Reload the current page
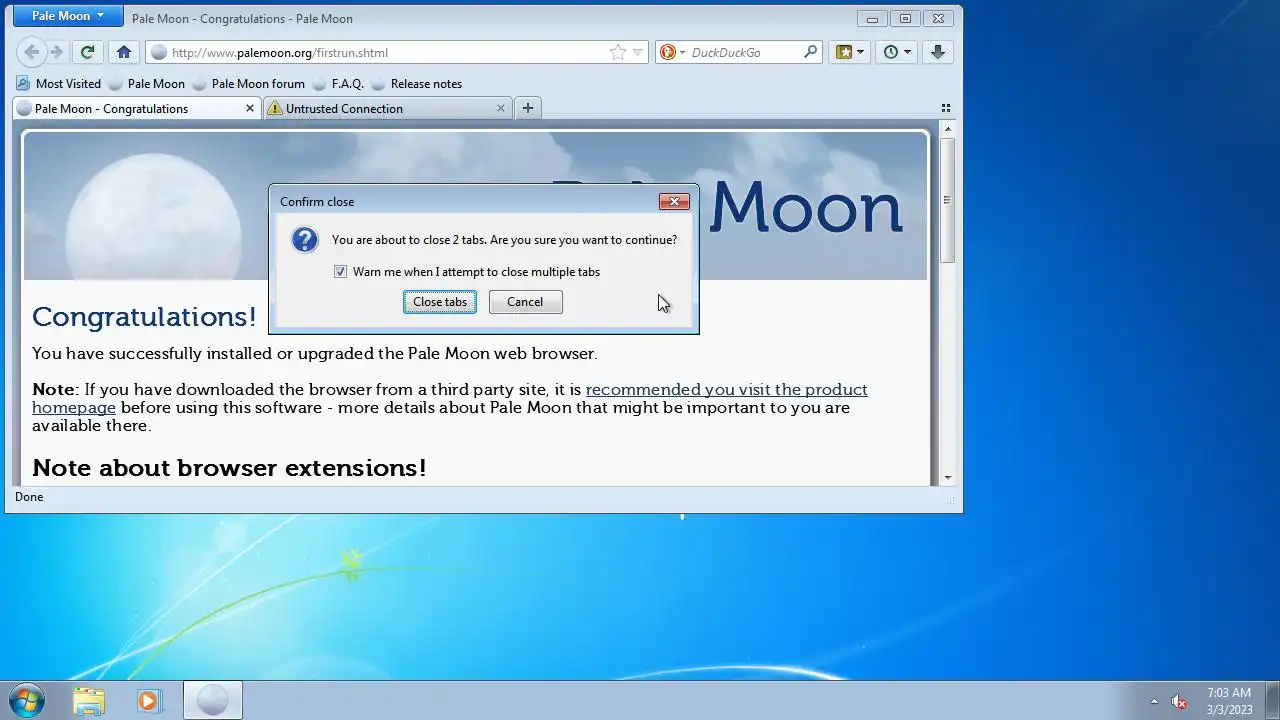This screenshot has height=720, width=1280. tap(87, 52)
